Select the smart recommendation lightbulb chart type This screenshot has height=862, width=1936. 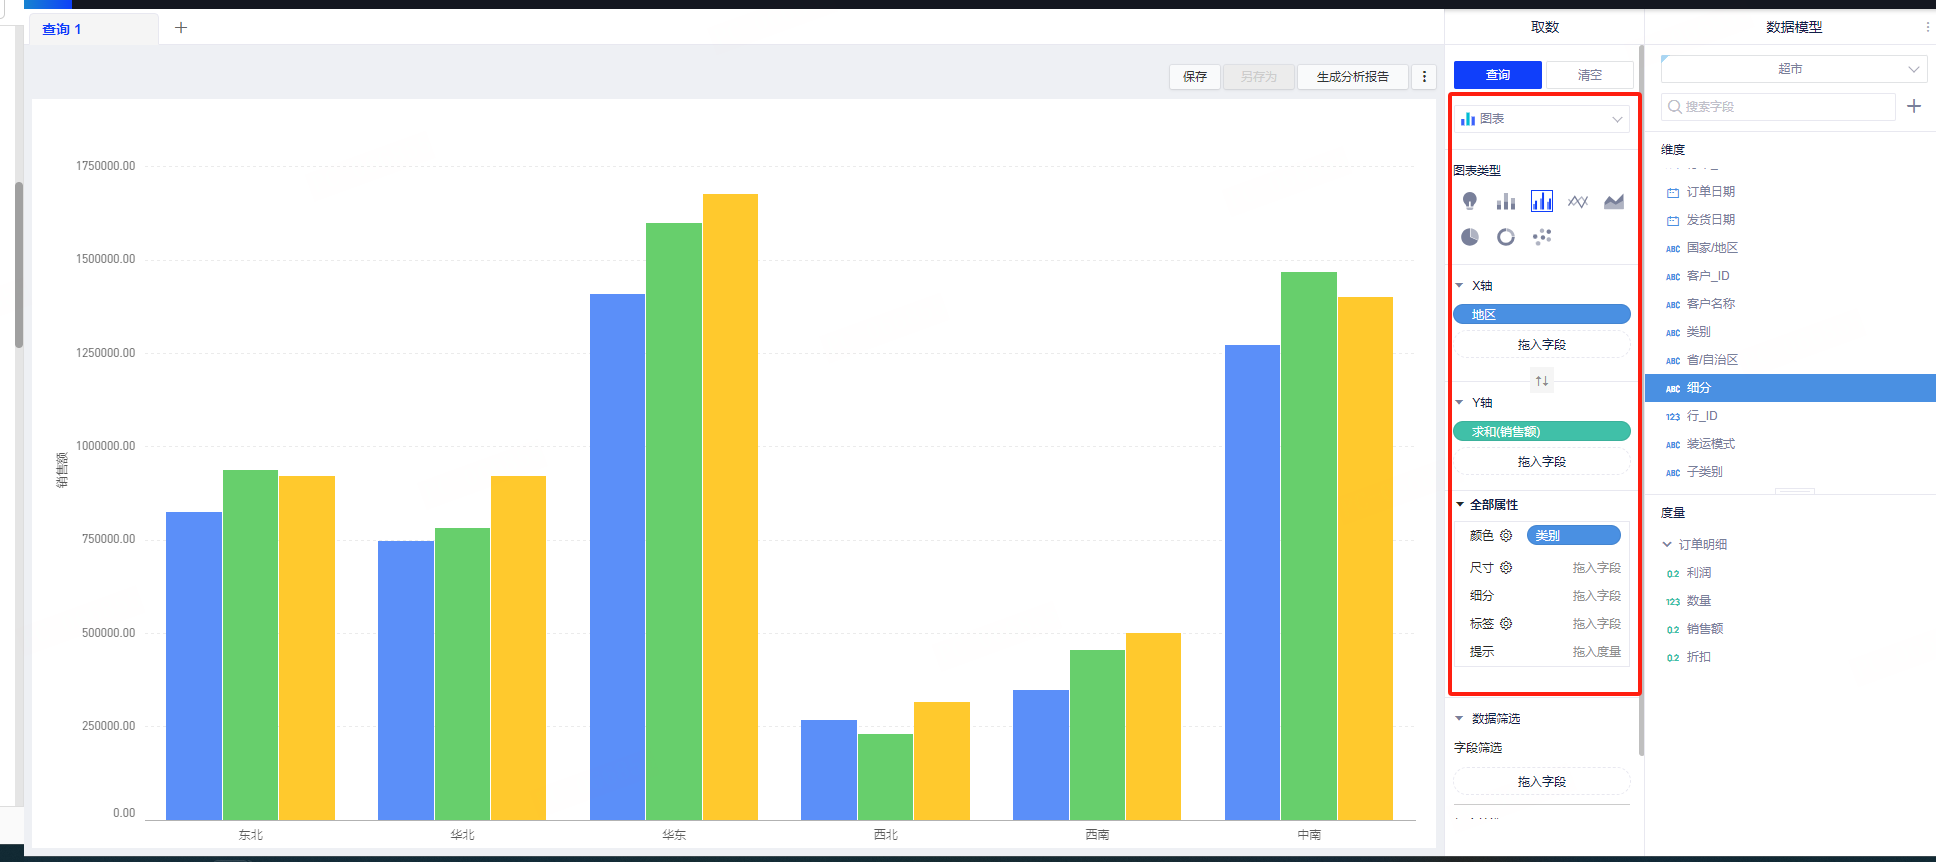pyautogui.click(x=1470, y=202)
